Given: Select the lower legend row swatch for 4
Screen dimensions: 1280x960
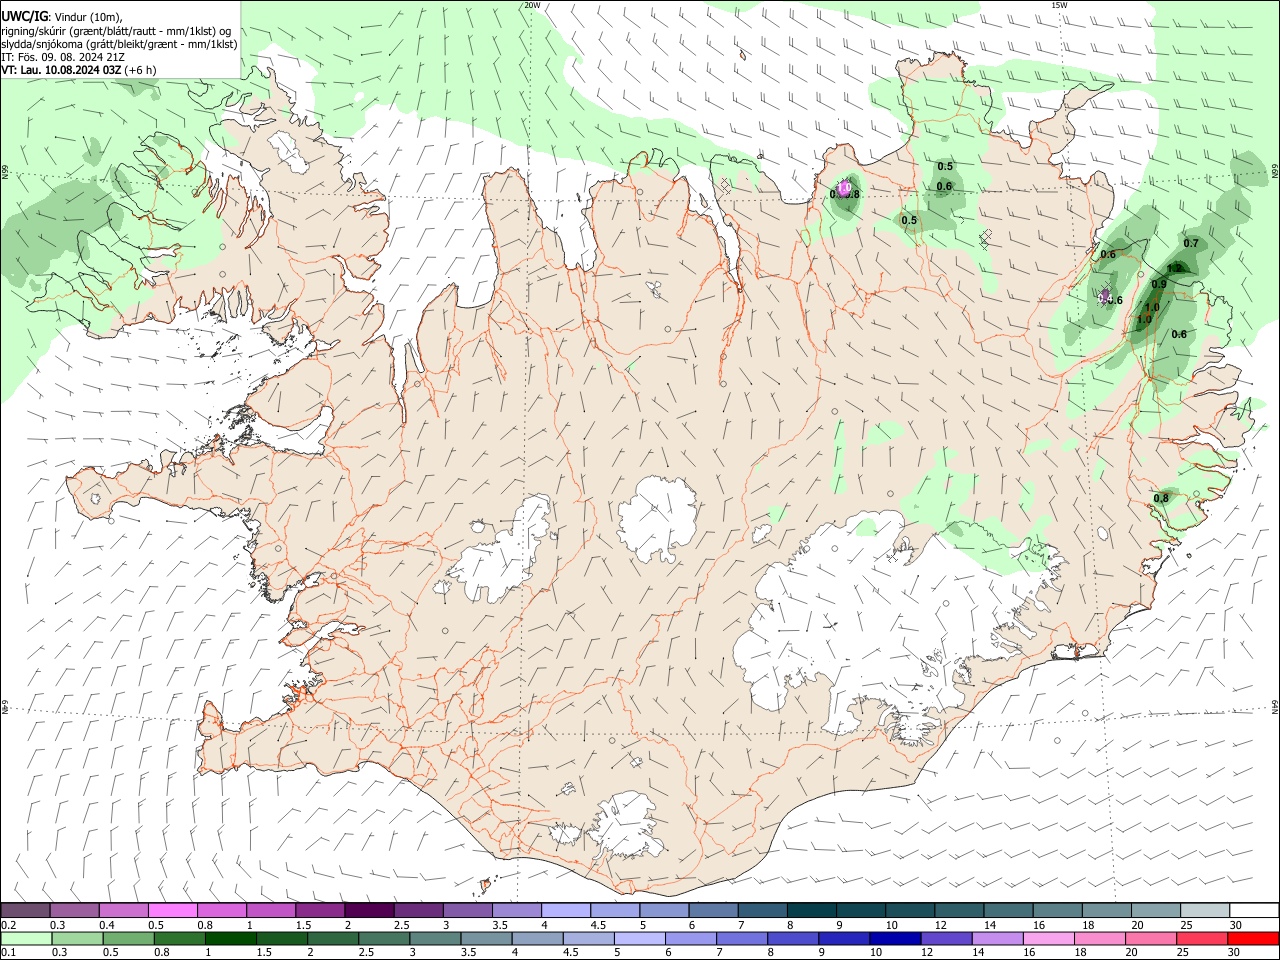Looking at the screenshot, I should point(538,938).
